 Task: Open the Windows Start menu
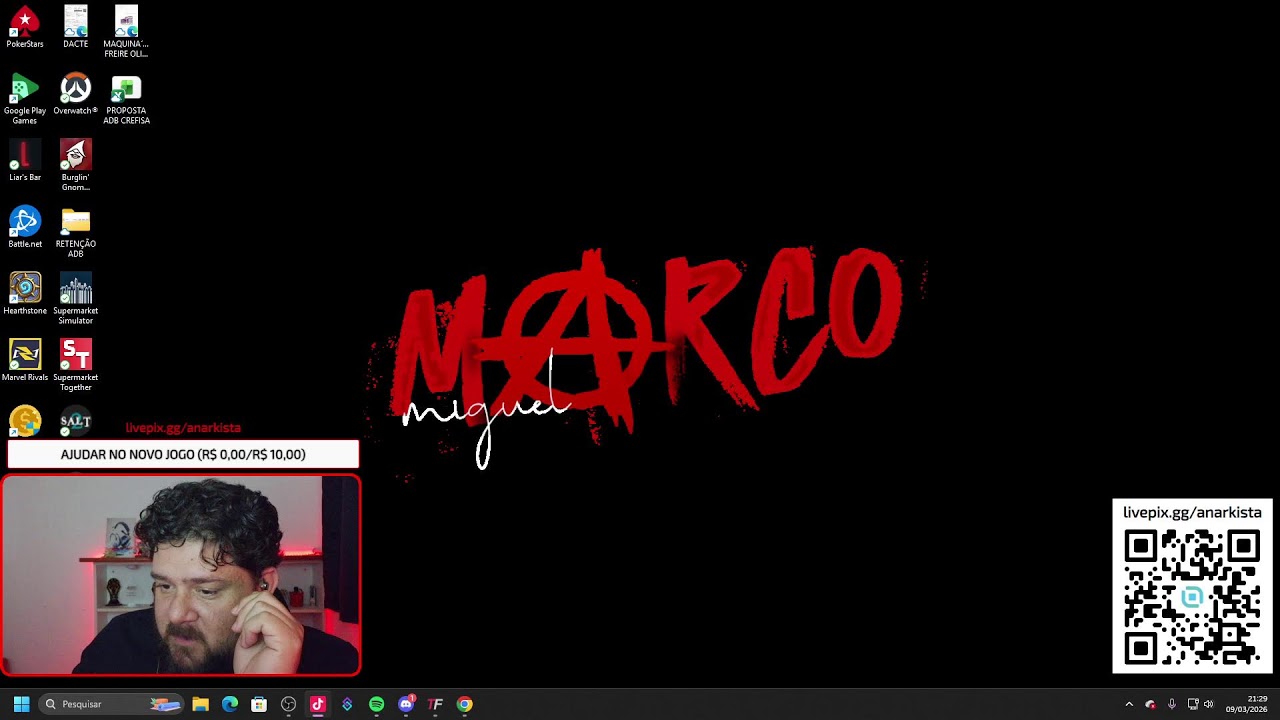coord(21,704)
